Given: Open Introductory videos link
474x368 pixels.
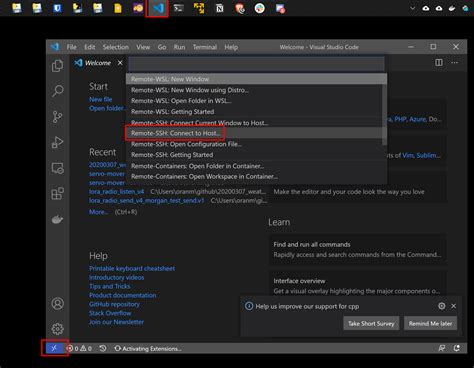Looking at the screenshot, I should click(116, 277).
